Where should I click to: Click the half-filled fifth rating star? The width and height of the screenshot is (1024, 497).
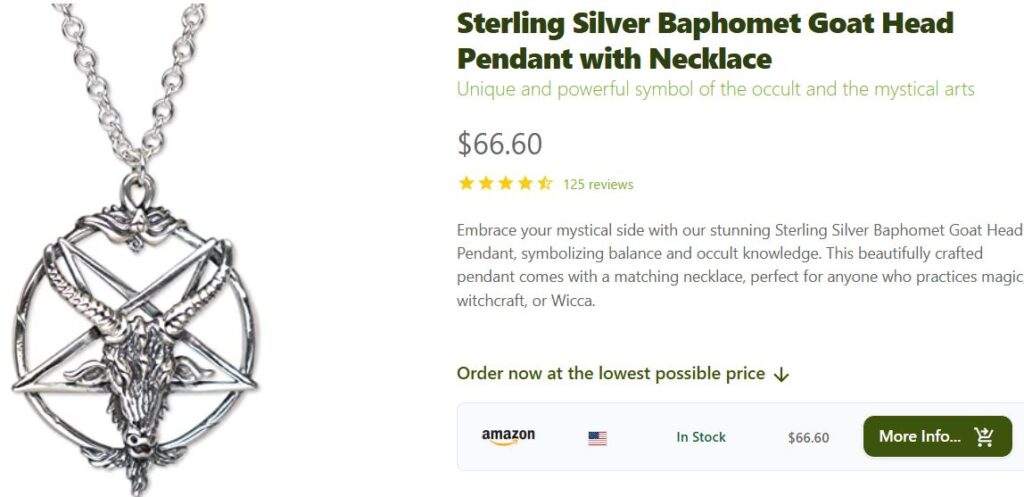tap(545, 183)
